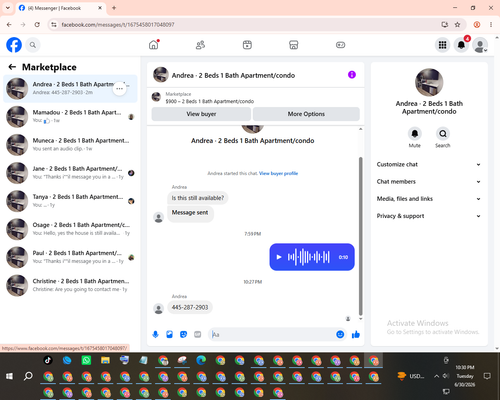Open the Mamadou conversation
Screen dimensions: 500x400
[70, 117]
